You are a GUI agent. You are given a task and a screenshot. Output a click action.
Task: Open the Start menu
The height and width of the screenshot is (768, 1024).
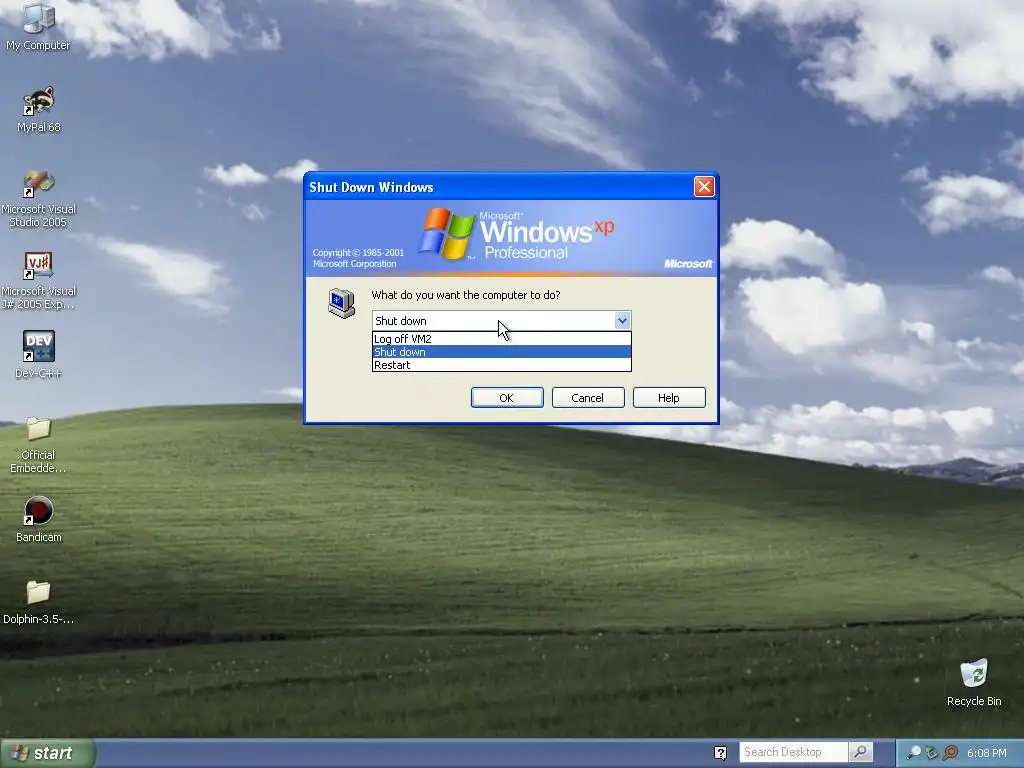coord(47,753)
